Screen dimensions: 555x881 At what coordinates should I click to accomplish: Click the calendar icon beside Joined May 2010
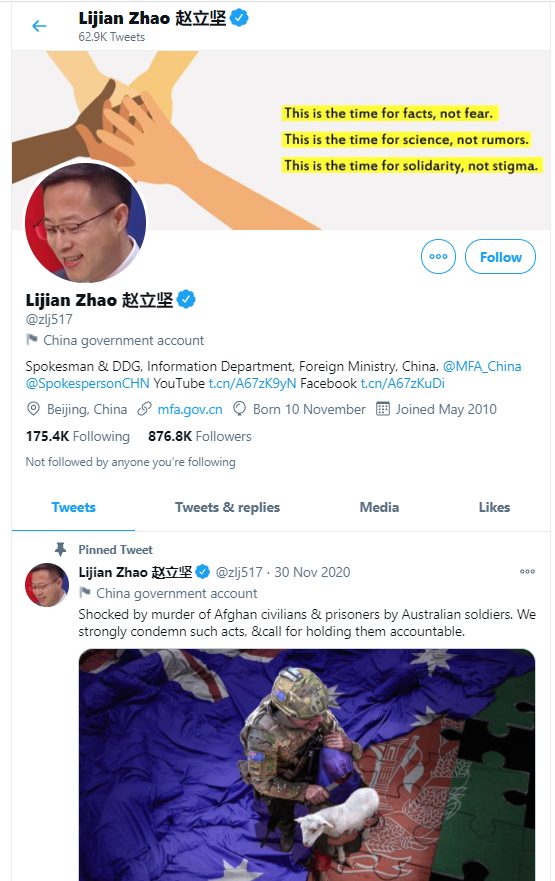tap(383, 409)
